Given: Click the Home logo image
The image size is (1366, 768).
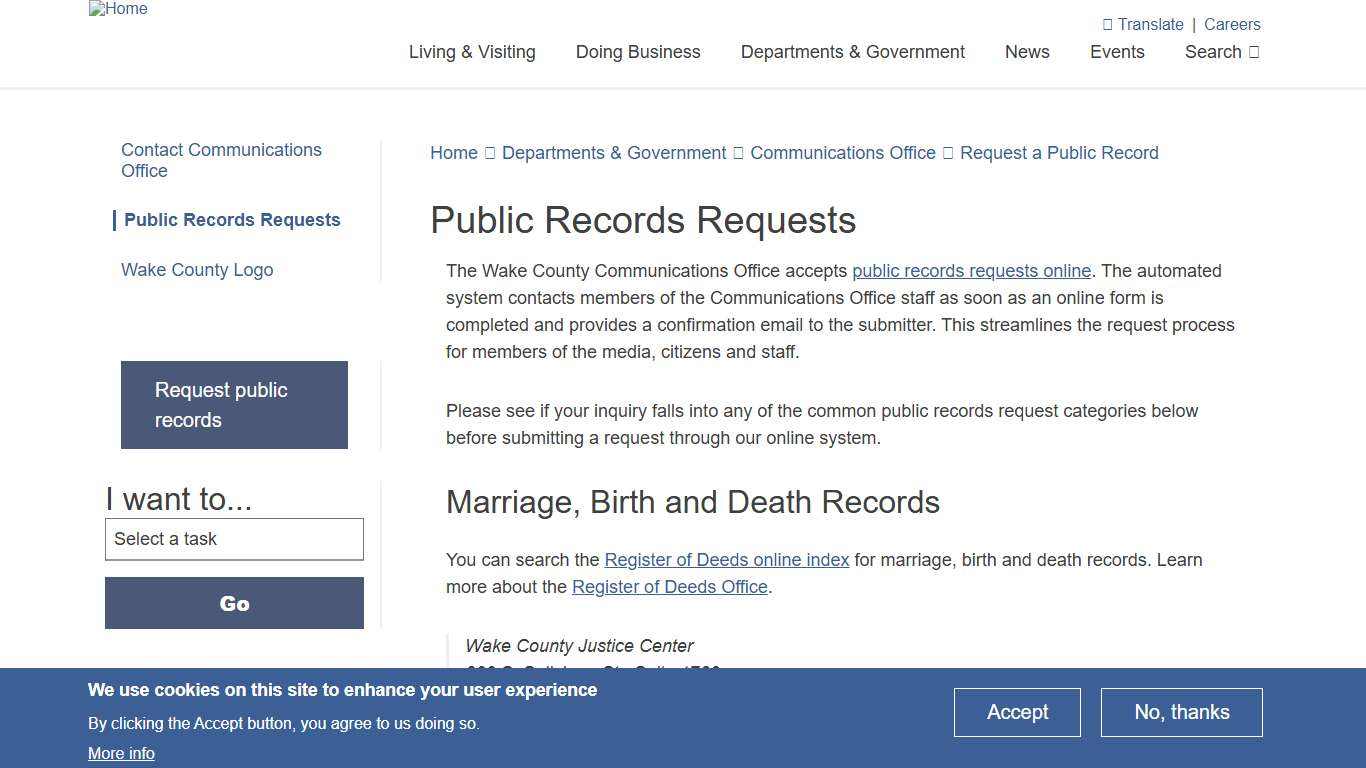Looking at the screenshot, I should tap(117, 9).
